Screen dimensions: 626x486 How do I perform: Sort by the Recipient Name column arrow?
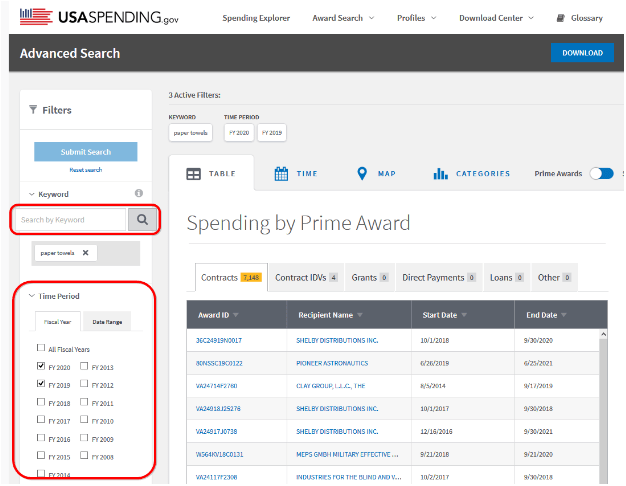click(360, 315)
